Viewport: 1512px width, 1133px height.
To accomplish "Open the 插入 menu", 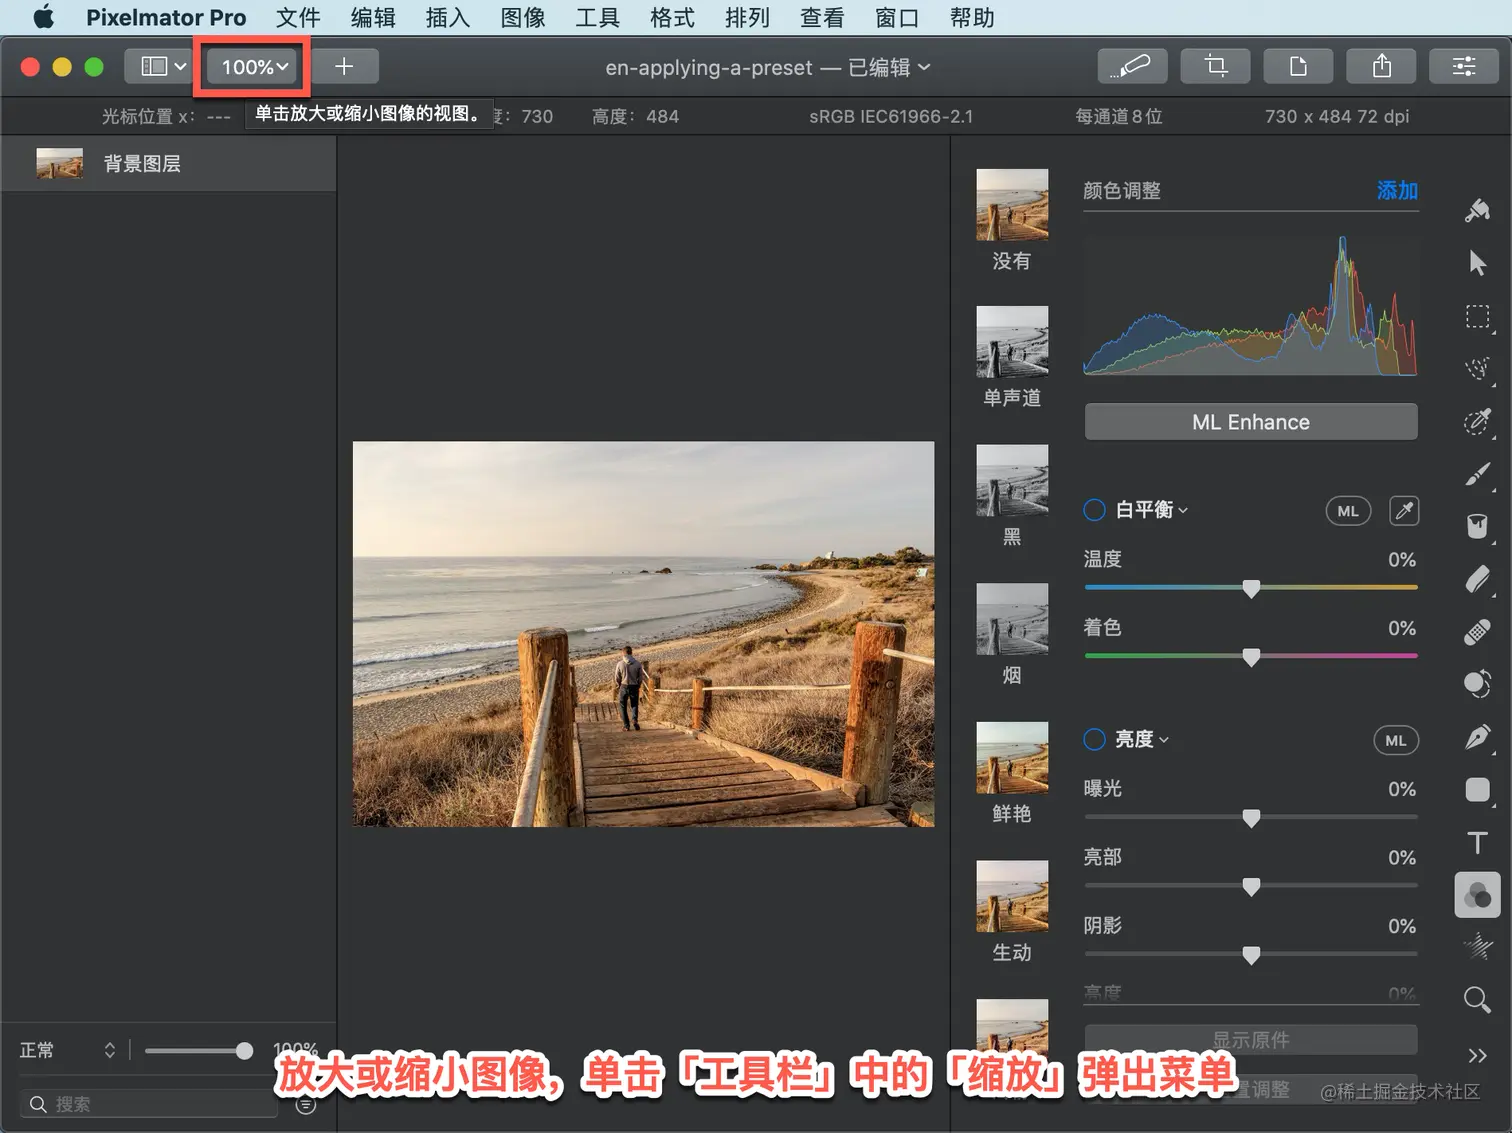I will [448, 18].
